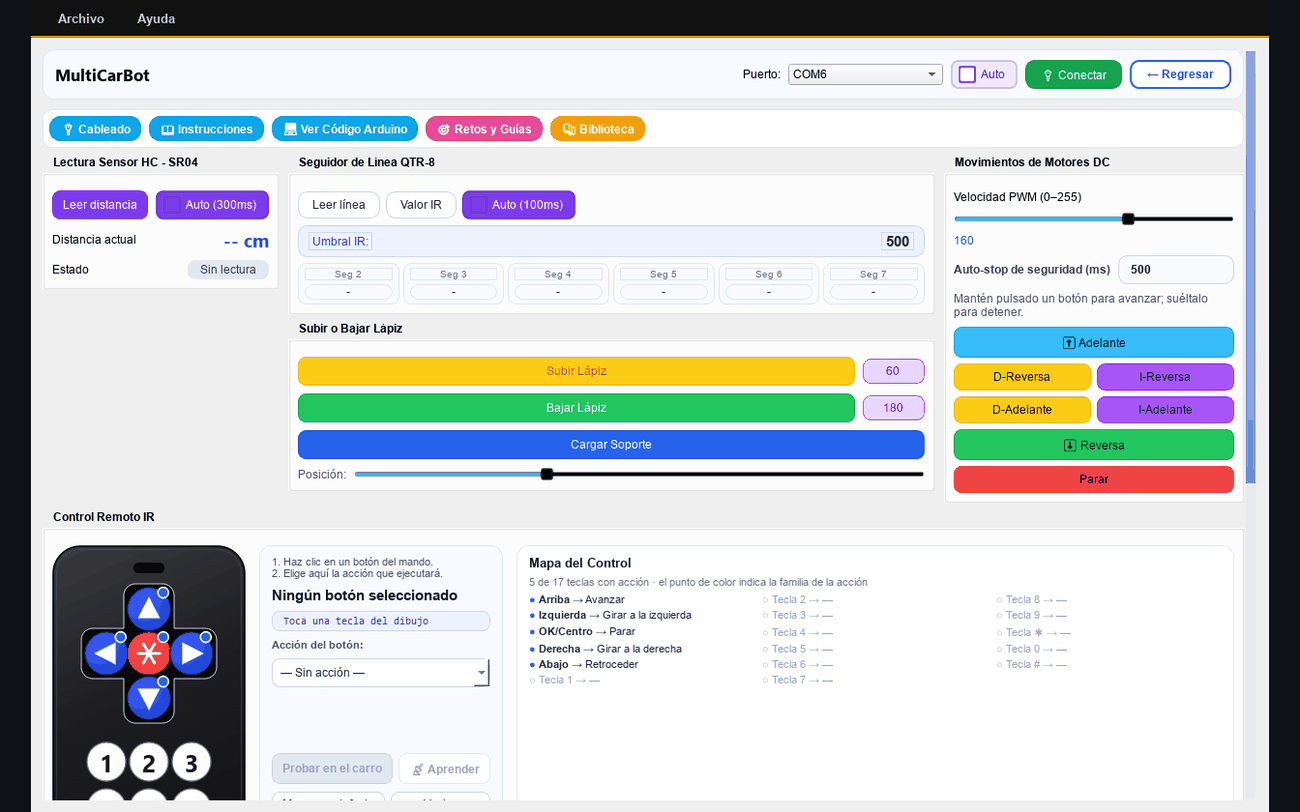Click remote key number 1

(106, 763)
